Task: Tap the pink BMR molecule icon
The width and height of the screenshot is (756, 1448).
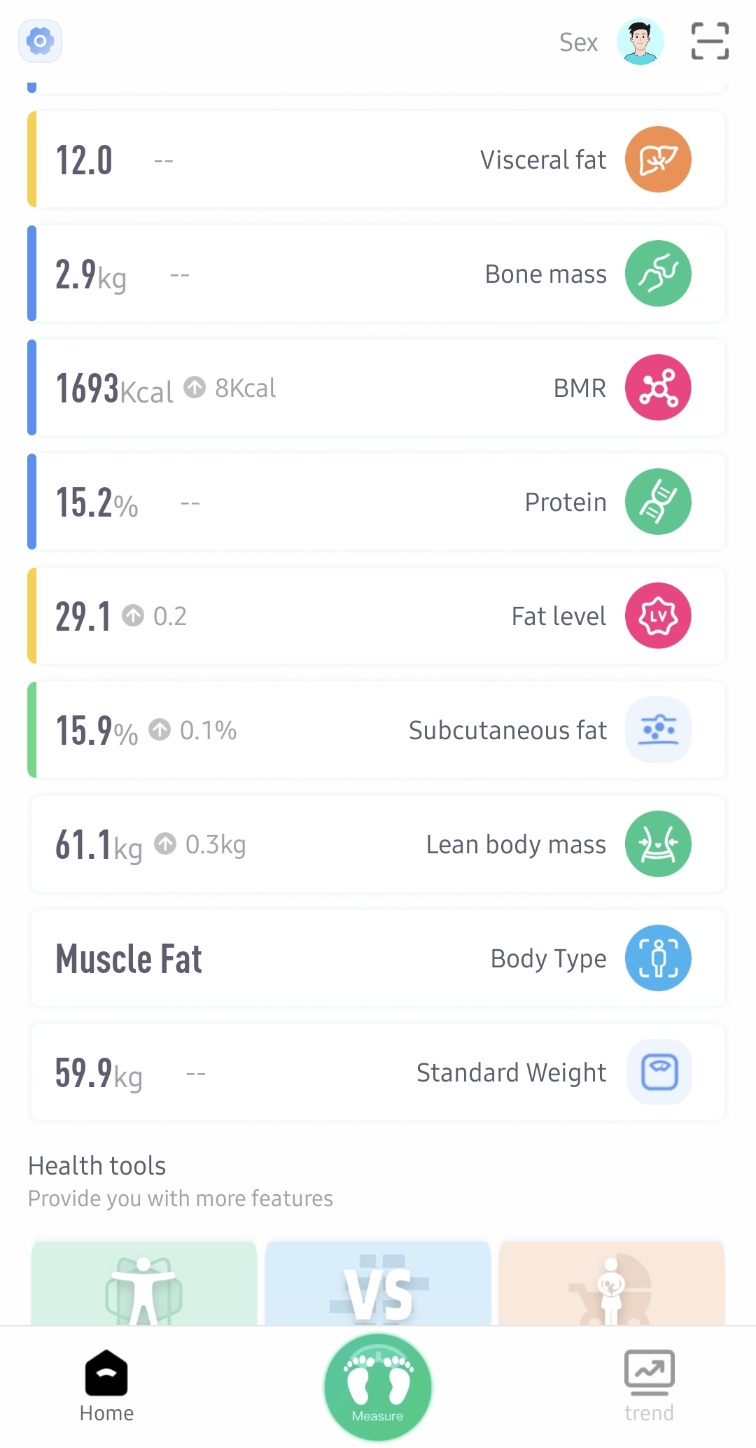Action: [658, 388]
